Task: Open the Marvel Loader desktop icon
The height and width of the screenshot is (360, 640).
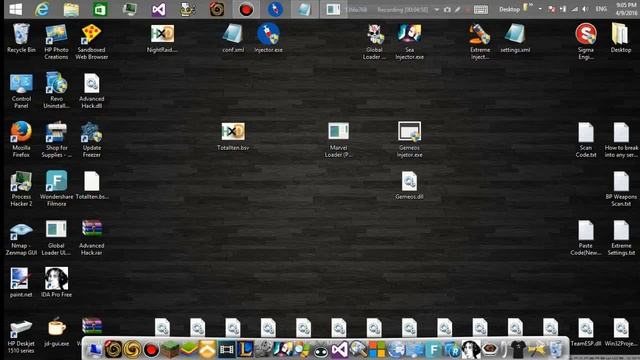Action: coord(338,140)
